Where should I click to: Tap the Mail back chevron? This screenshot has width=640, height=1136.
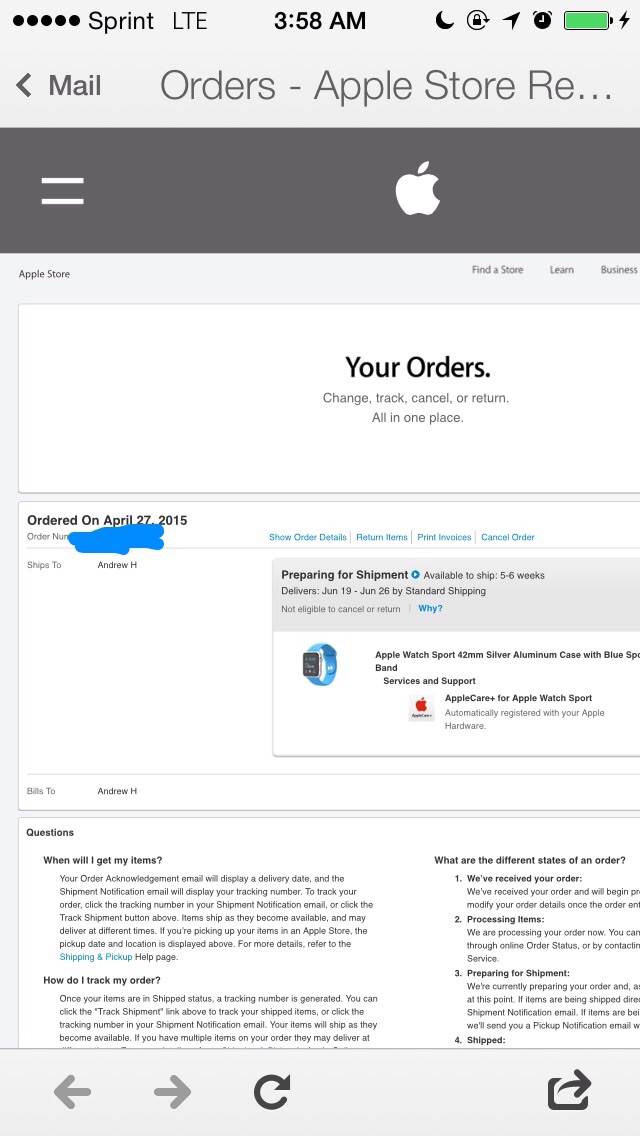point(24,85)
